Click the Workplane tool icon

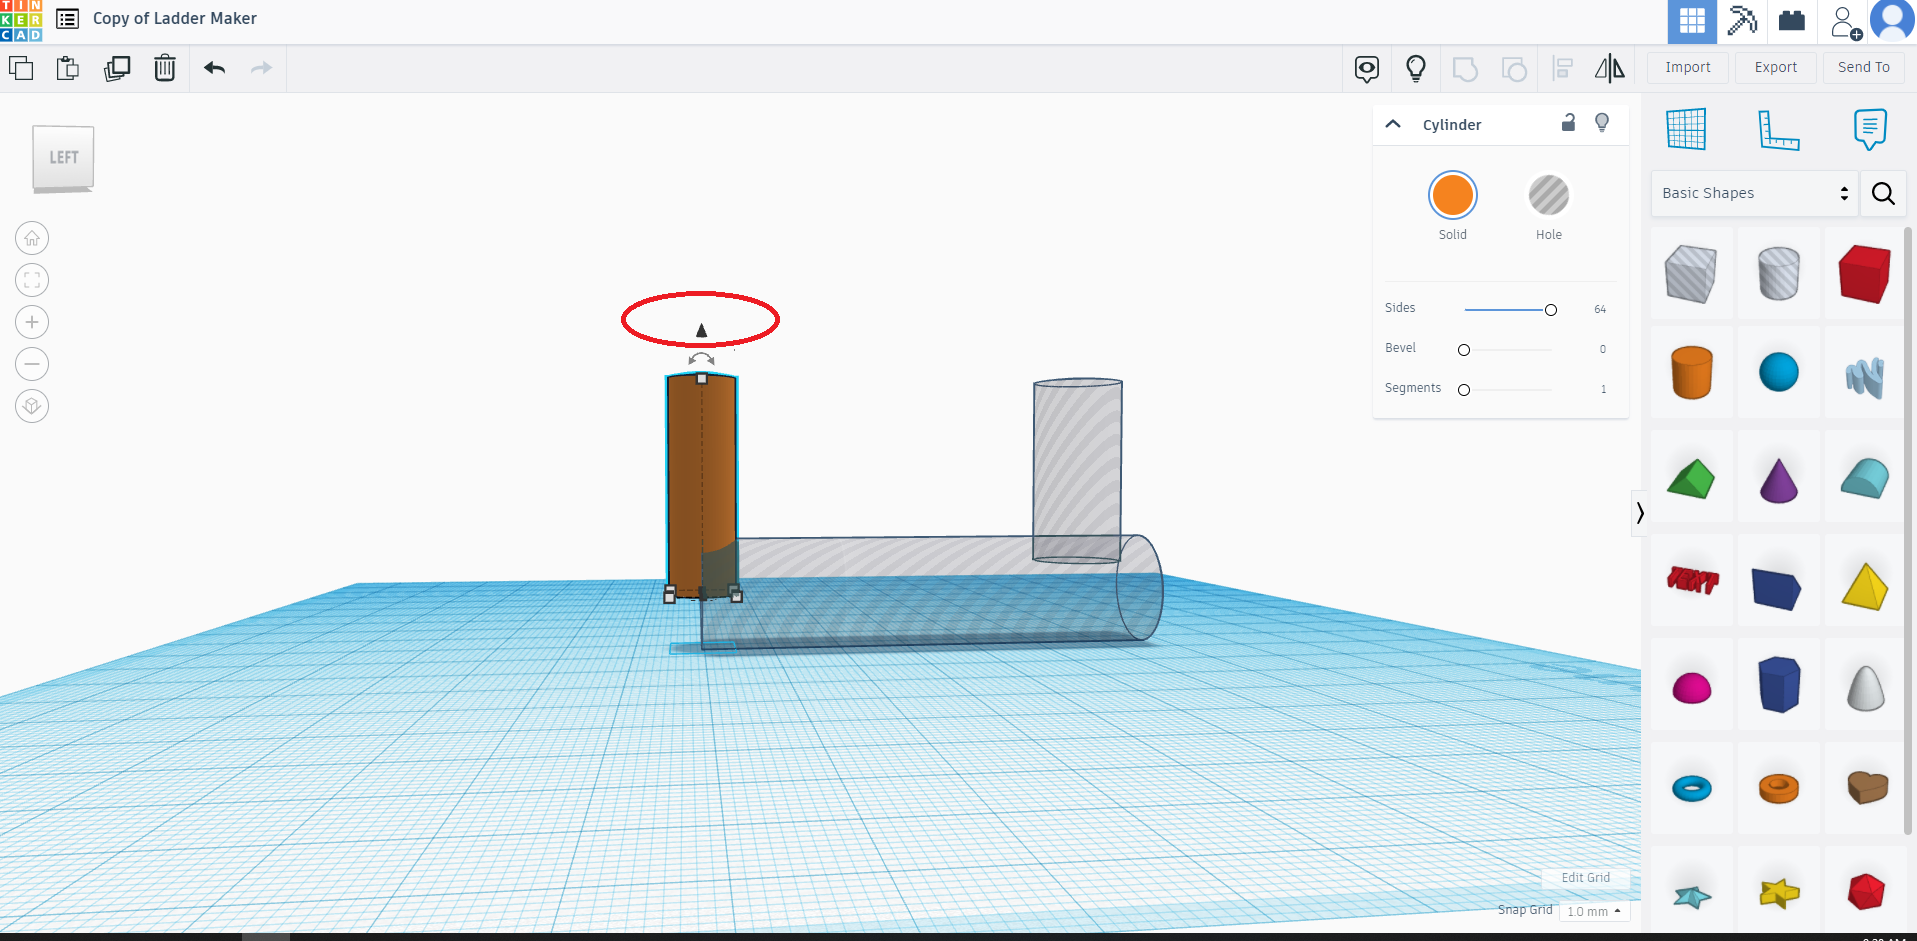(1687, 128)
